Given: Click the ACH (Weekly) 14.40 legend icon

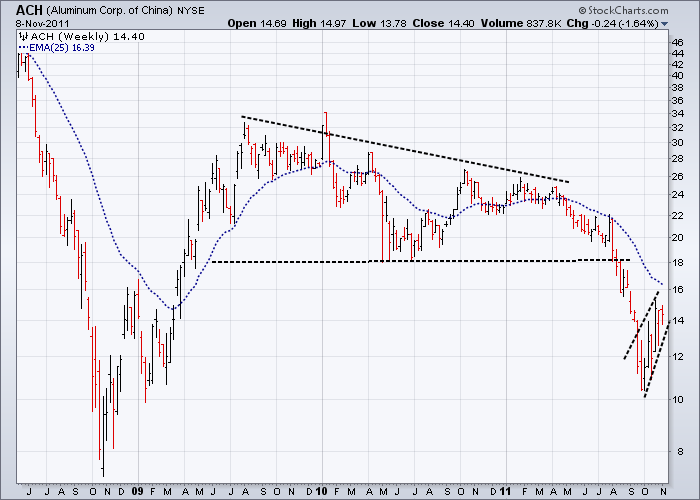Looking at the screenshot, I should tap(23, 37).
